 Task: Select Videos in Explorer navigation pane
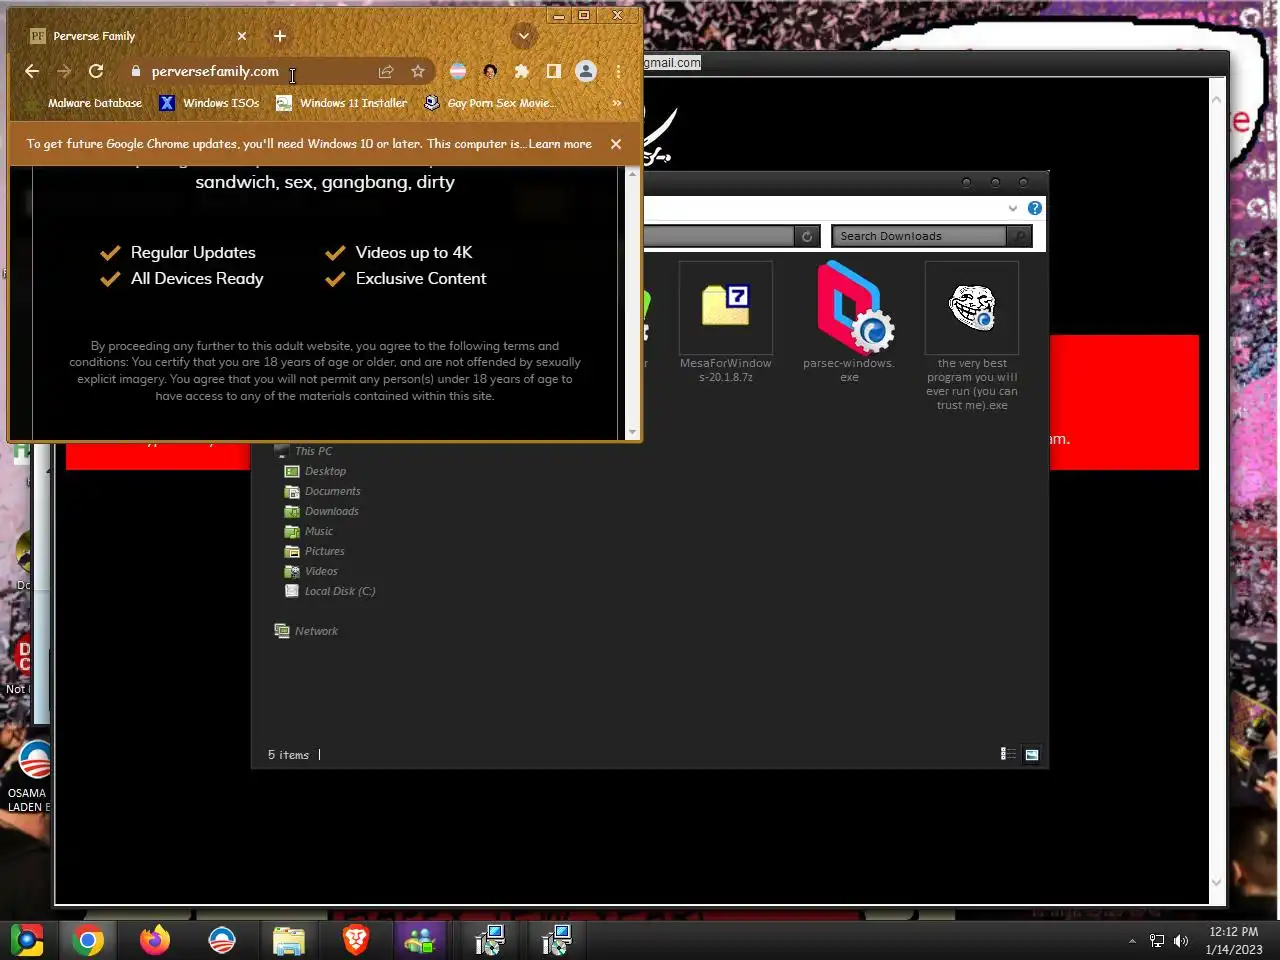point(311,571)
